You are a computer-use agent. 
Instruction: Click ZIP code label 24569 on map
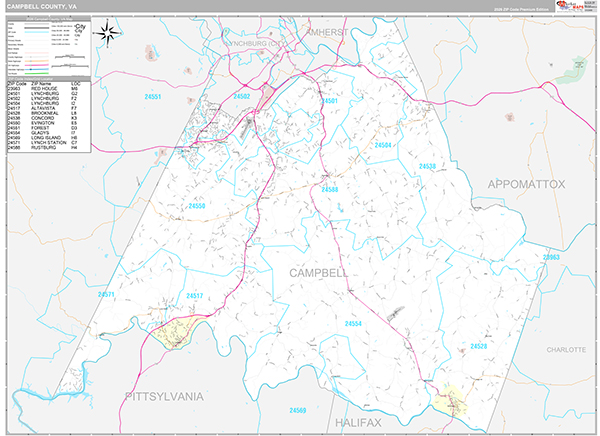[298, 411]
